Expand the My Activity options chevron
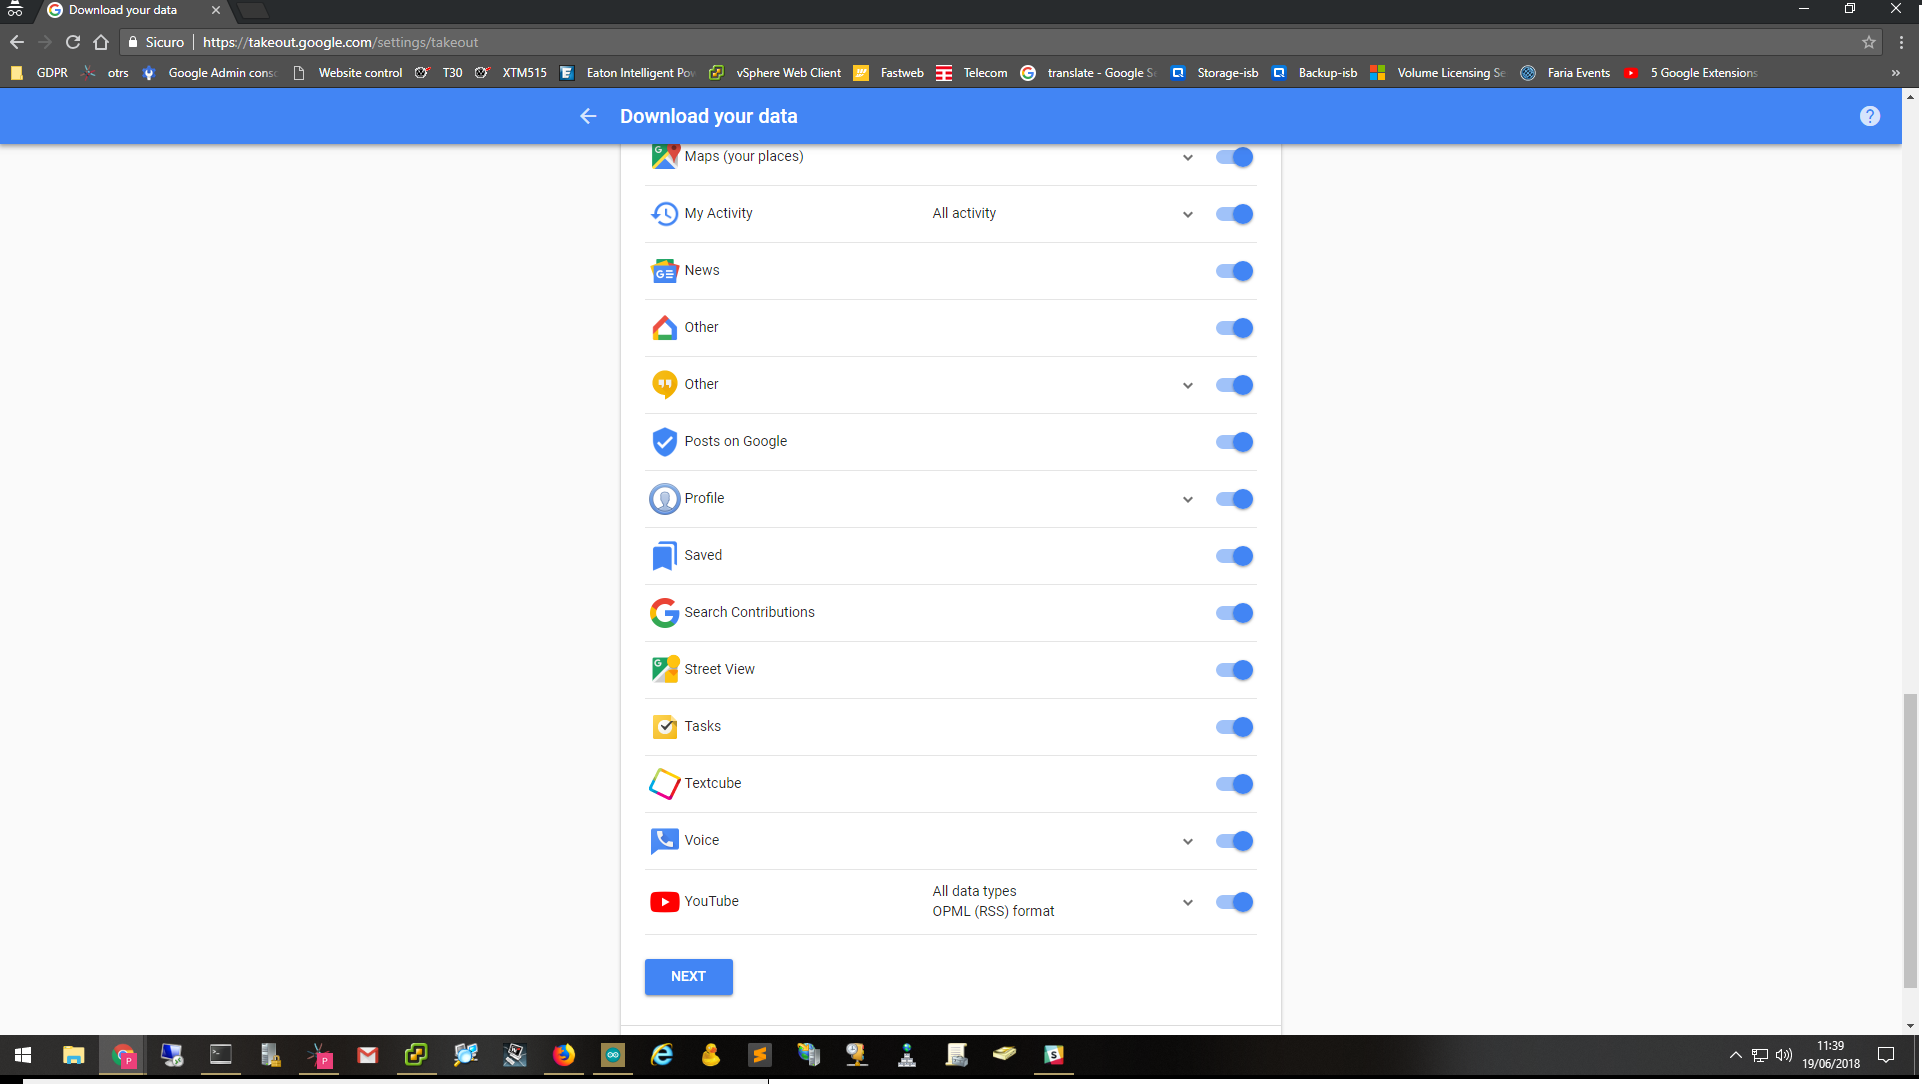 pyautogui.click(x=1187, y=214)
